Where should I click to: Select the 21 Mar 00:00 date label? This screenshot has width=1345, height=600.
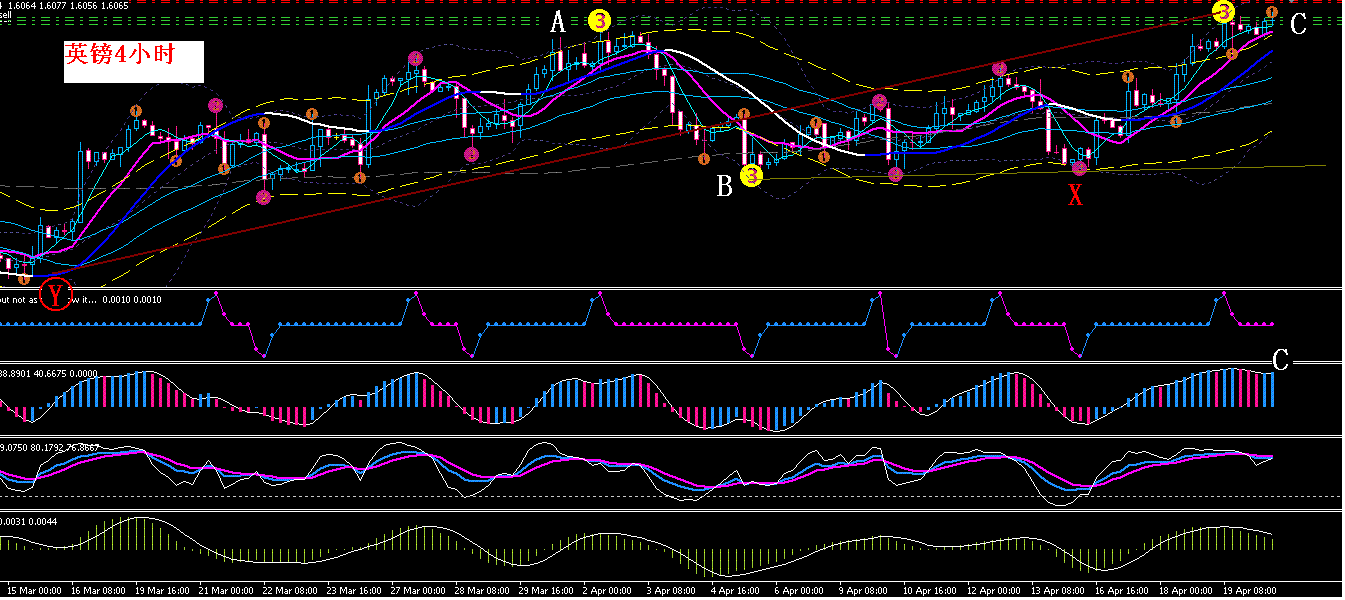click(x=226, y=590)
